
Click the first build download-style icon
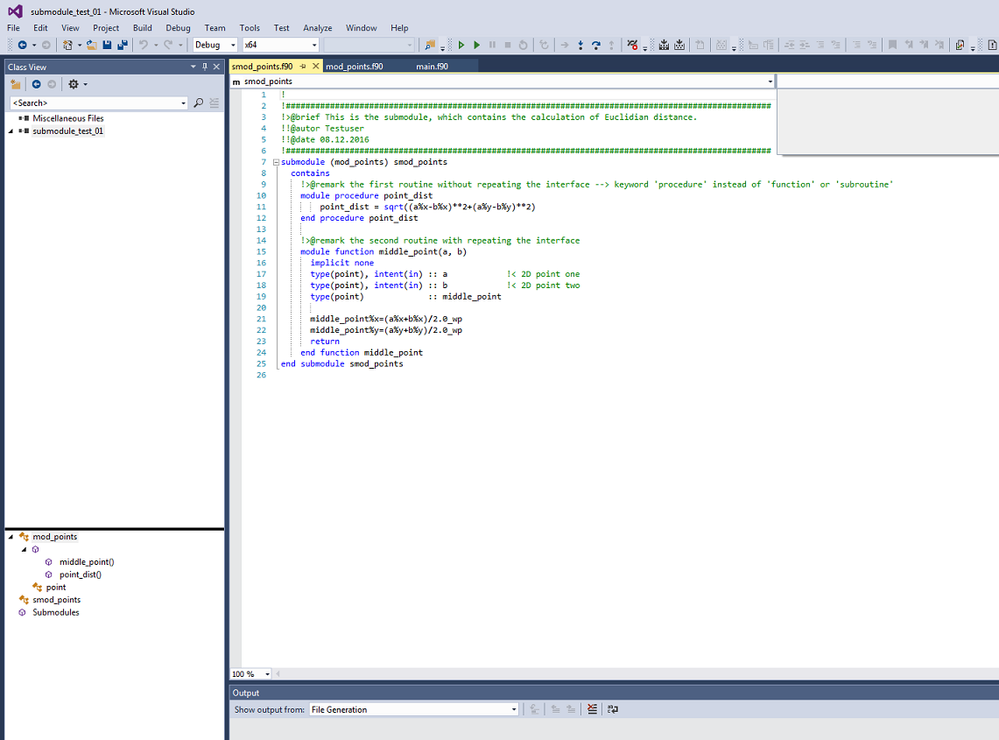(x=664, y=45)
